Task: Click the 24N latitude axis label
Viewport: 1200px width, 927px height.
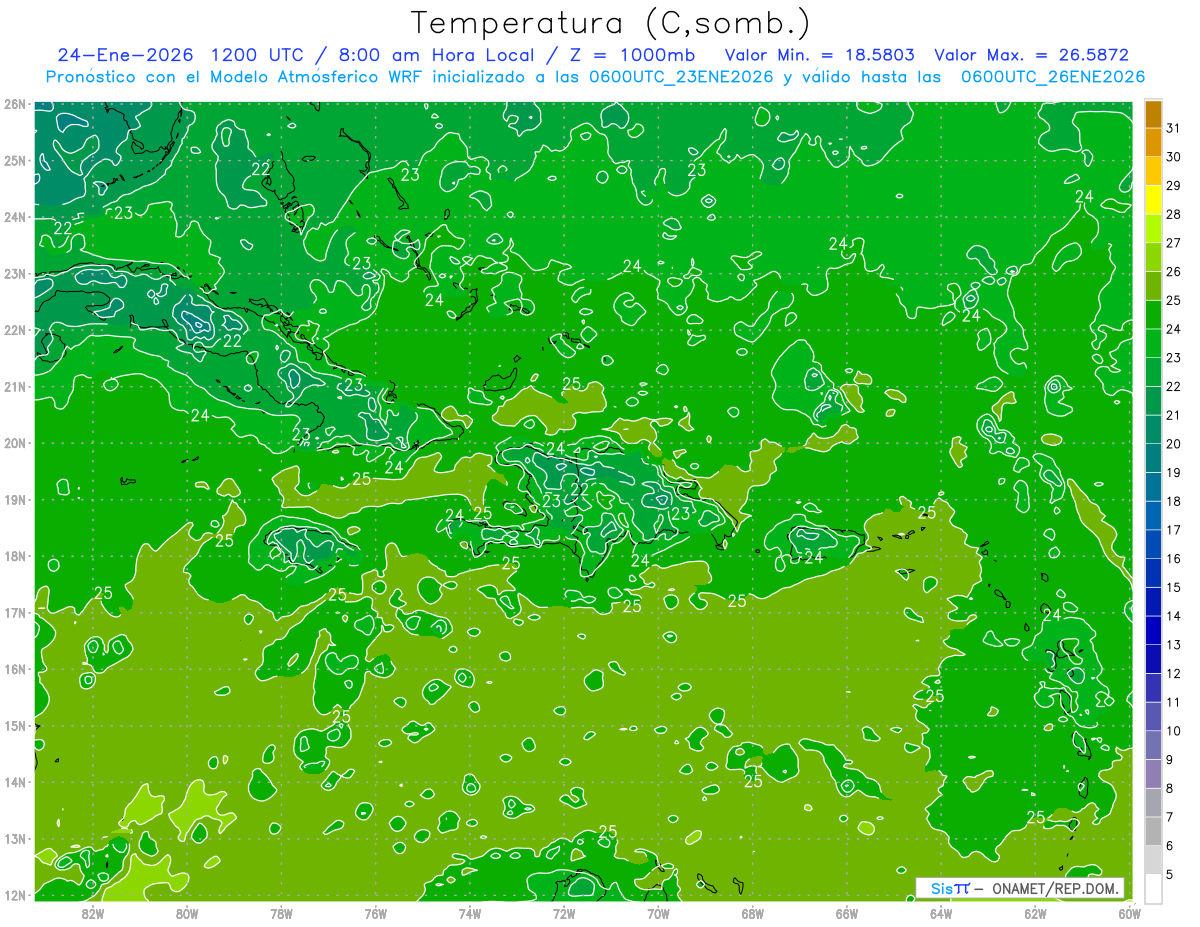Action: click(14, 217)
